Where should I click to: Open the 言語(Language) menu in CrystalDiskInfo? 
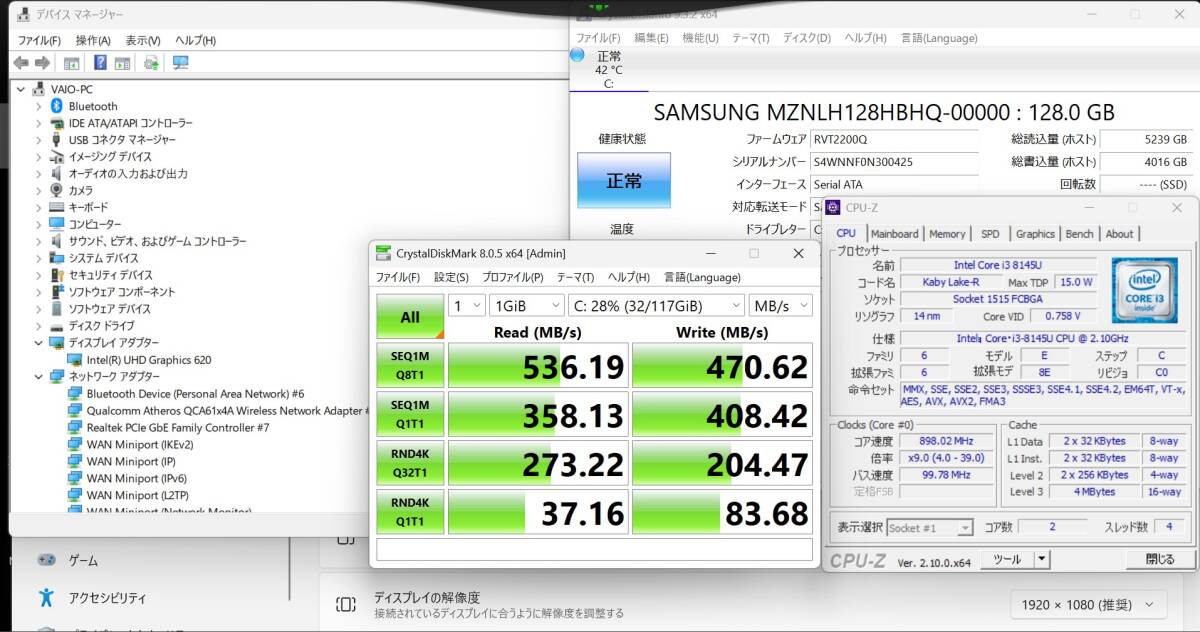939,38
